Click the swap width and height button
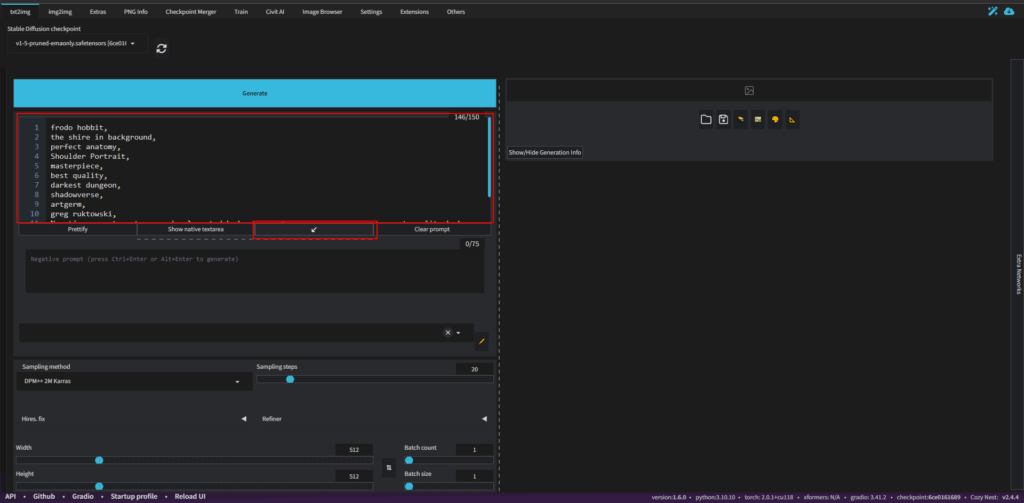Image resolution: width=1024 pixels, height=503 pixels. [389, 467]
